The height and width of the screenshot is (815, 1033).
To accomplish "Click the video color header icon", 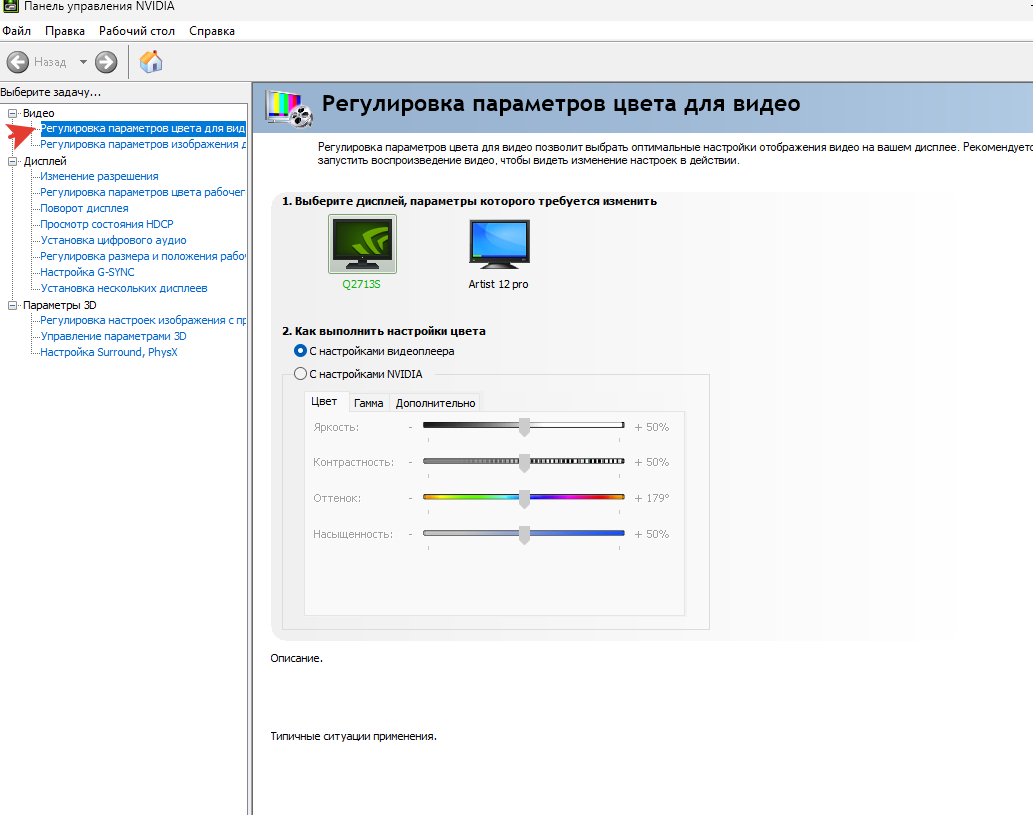I will point(288,107).
